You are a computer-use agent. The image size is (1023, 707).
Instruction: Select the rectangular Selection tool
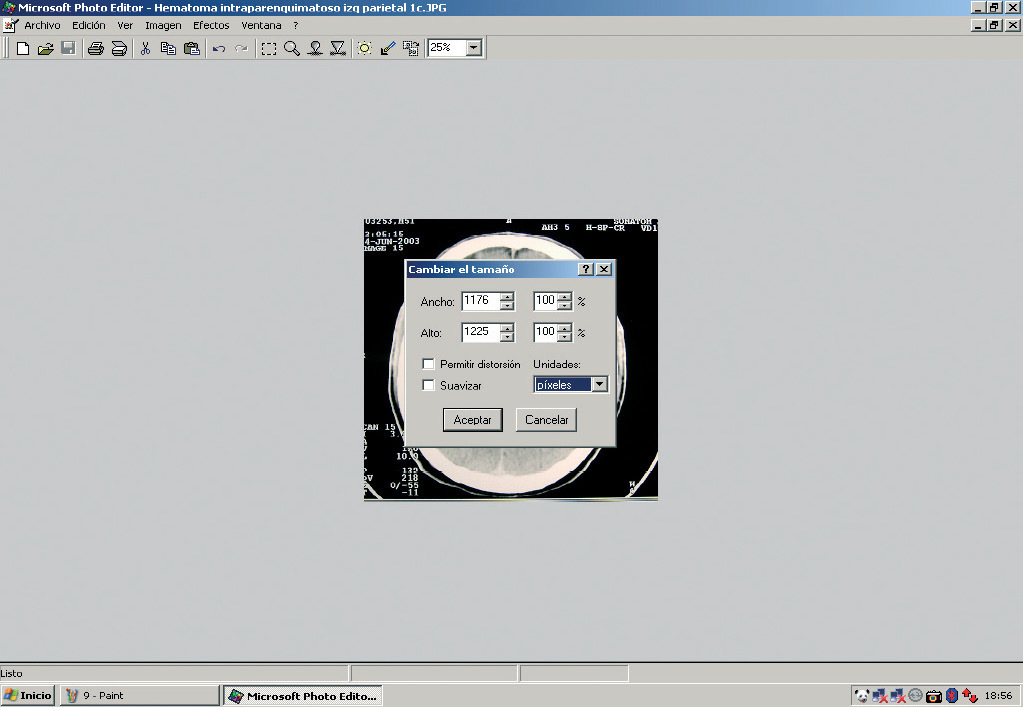(x=269, y=48)
